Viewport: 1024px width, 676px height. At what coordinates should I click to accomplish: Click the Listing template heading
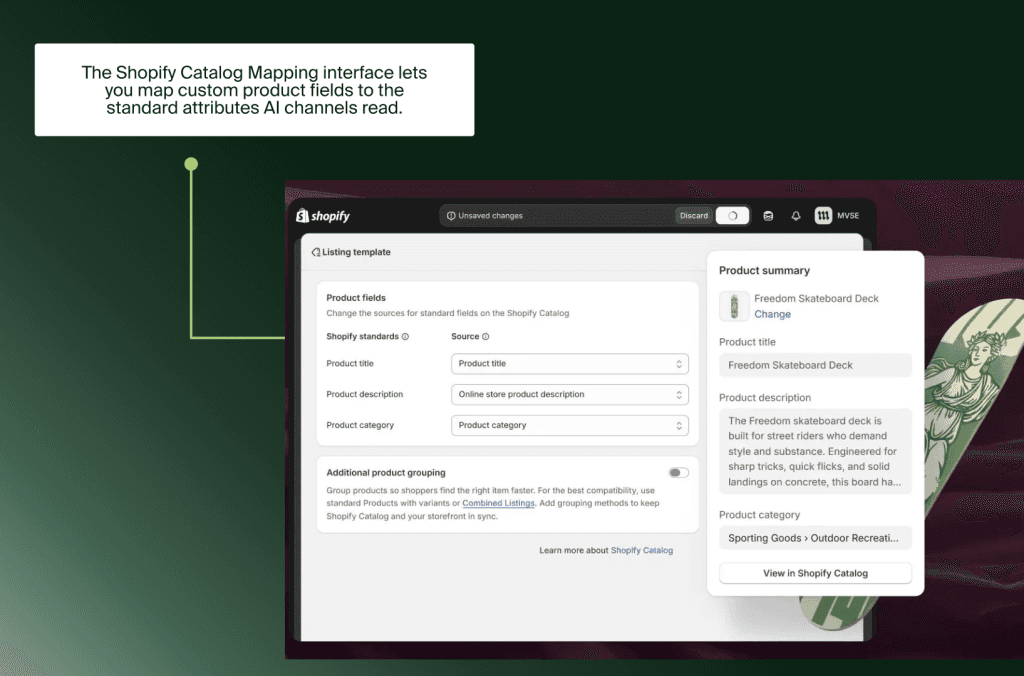pyautogui.click(x=356, y=252)
